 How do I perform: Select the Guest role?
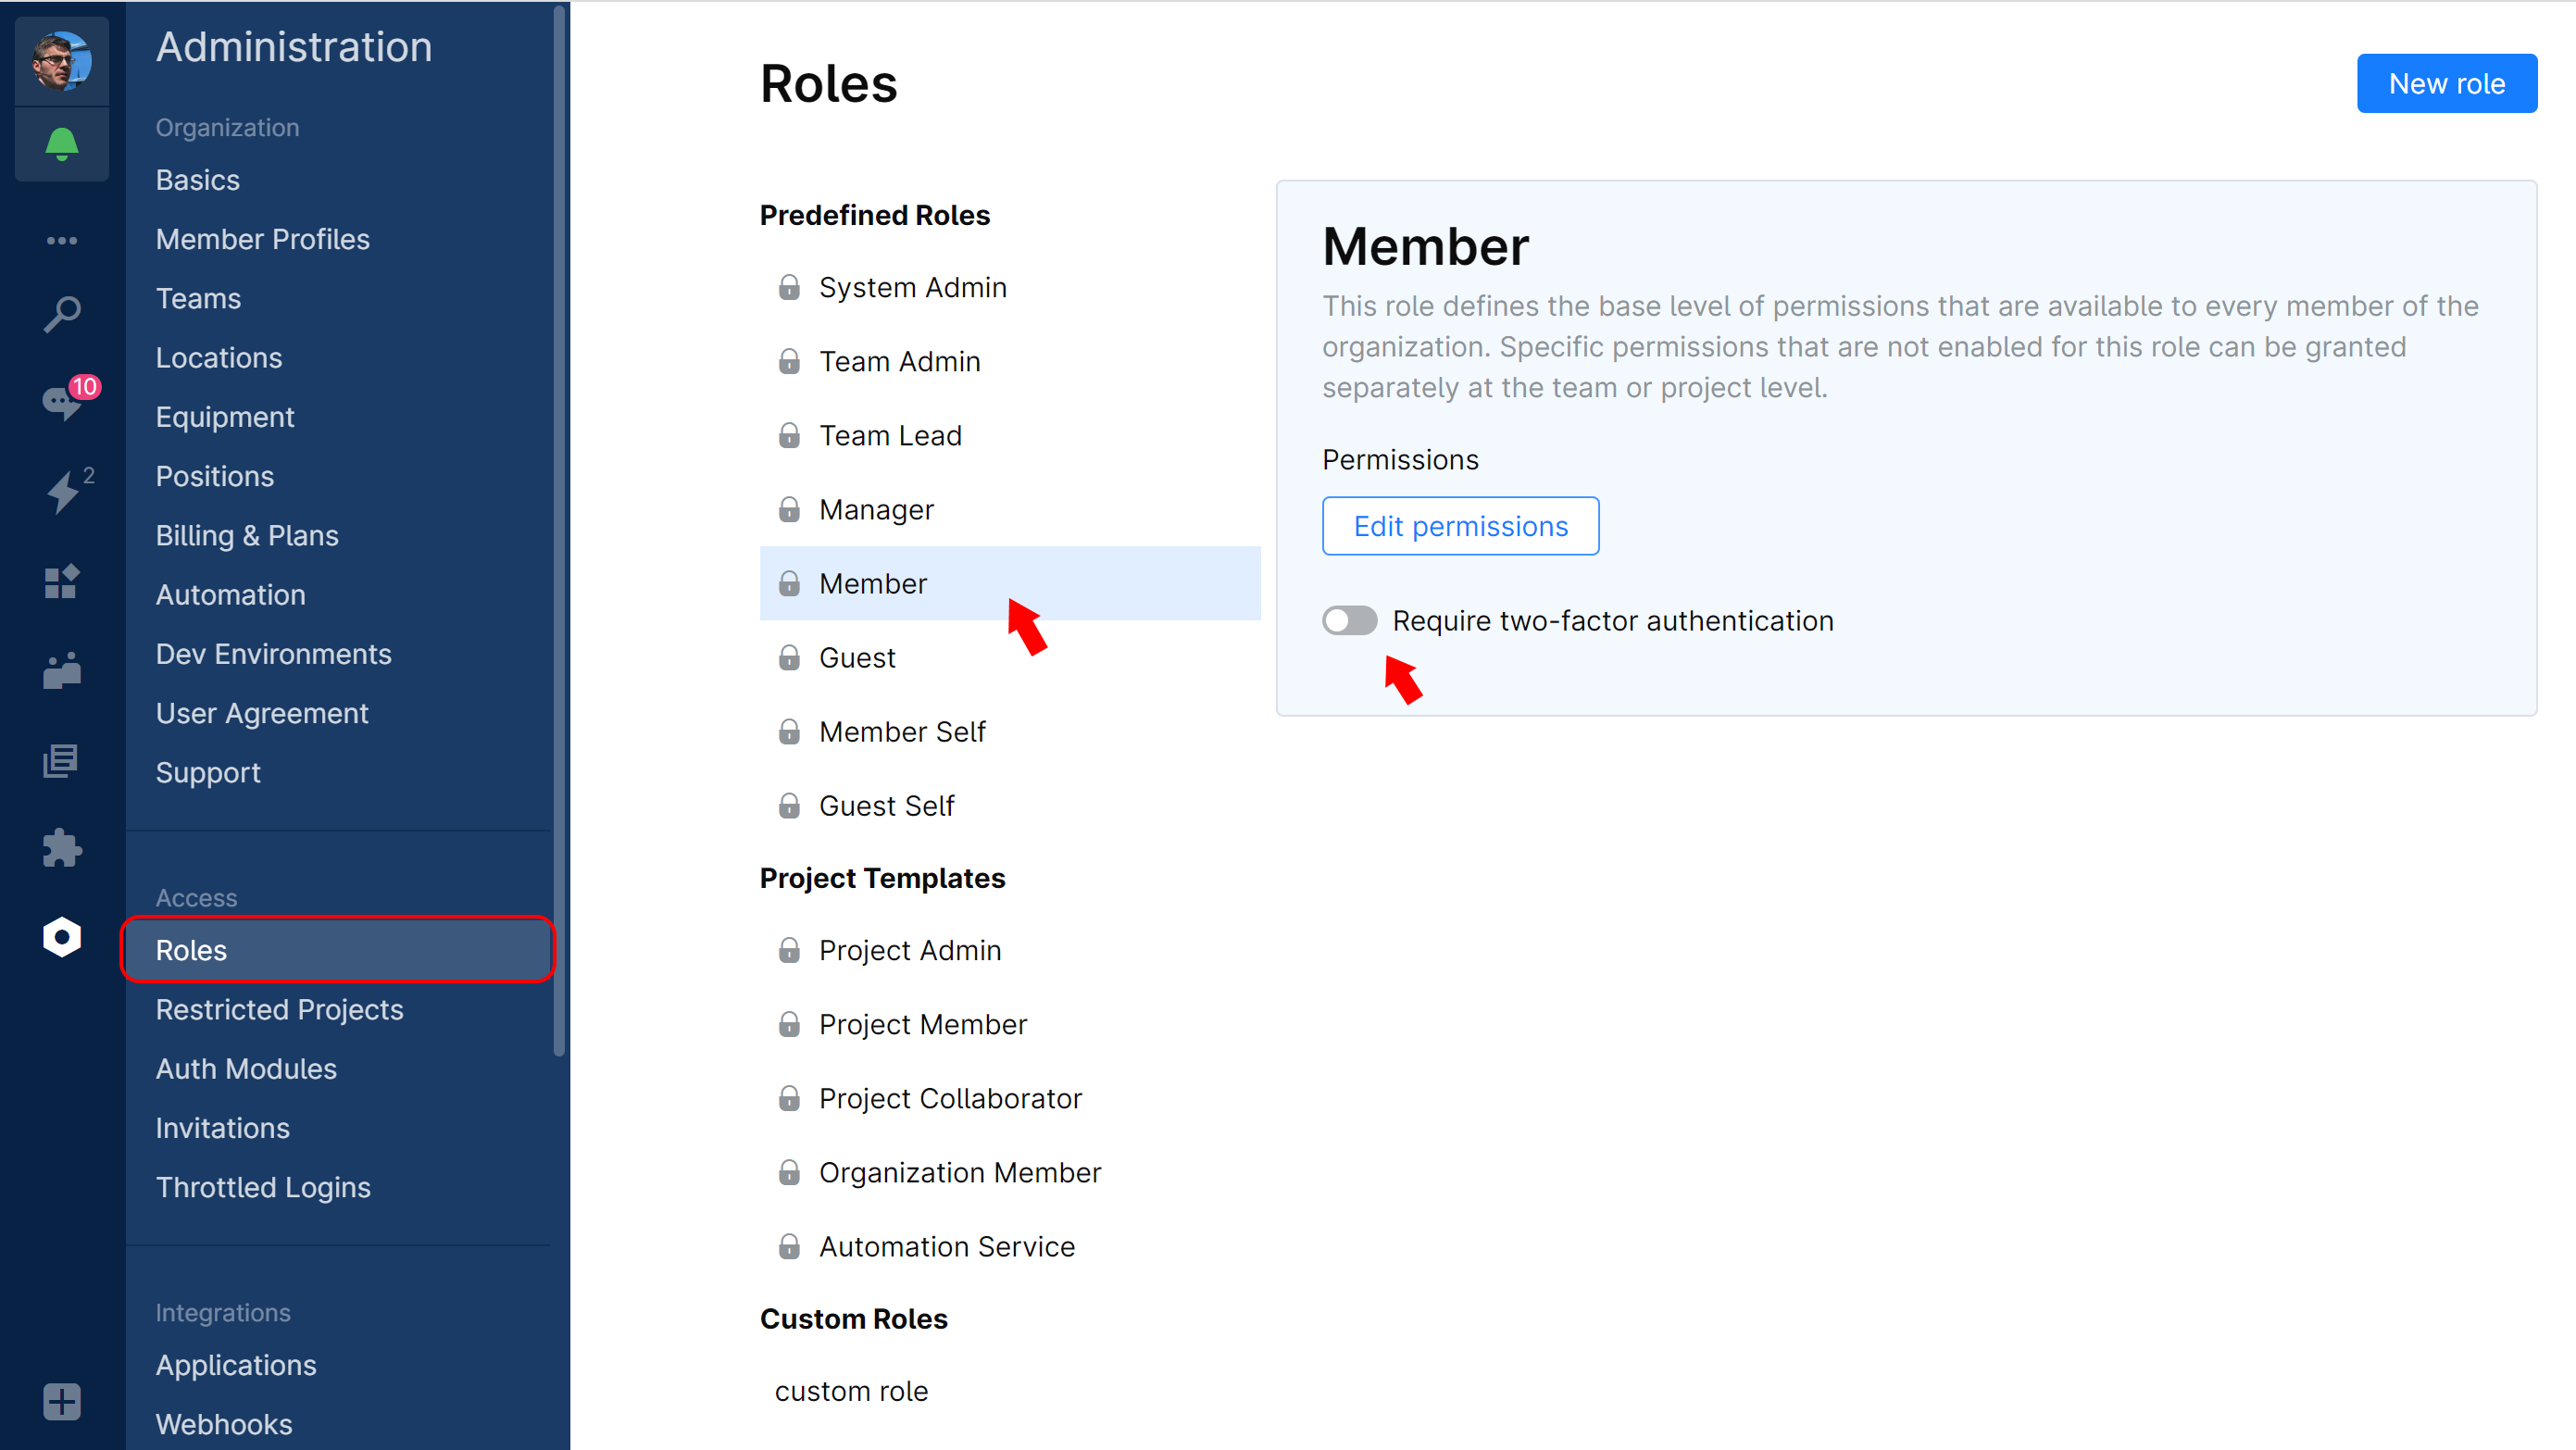pos(856,658)
